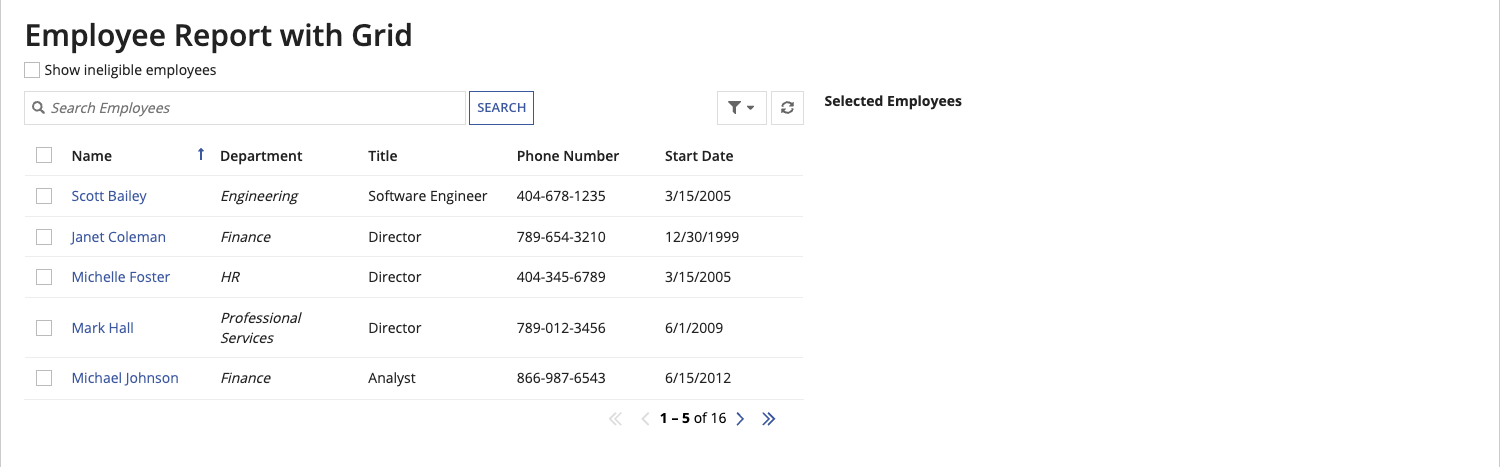Go to the previous page arrow
Screen dimensions: 1500x467
pyautogui.click(x=645, y=419)
